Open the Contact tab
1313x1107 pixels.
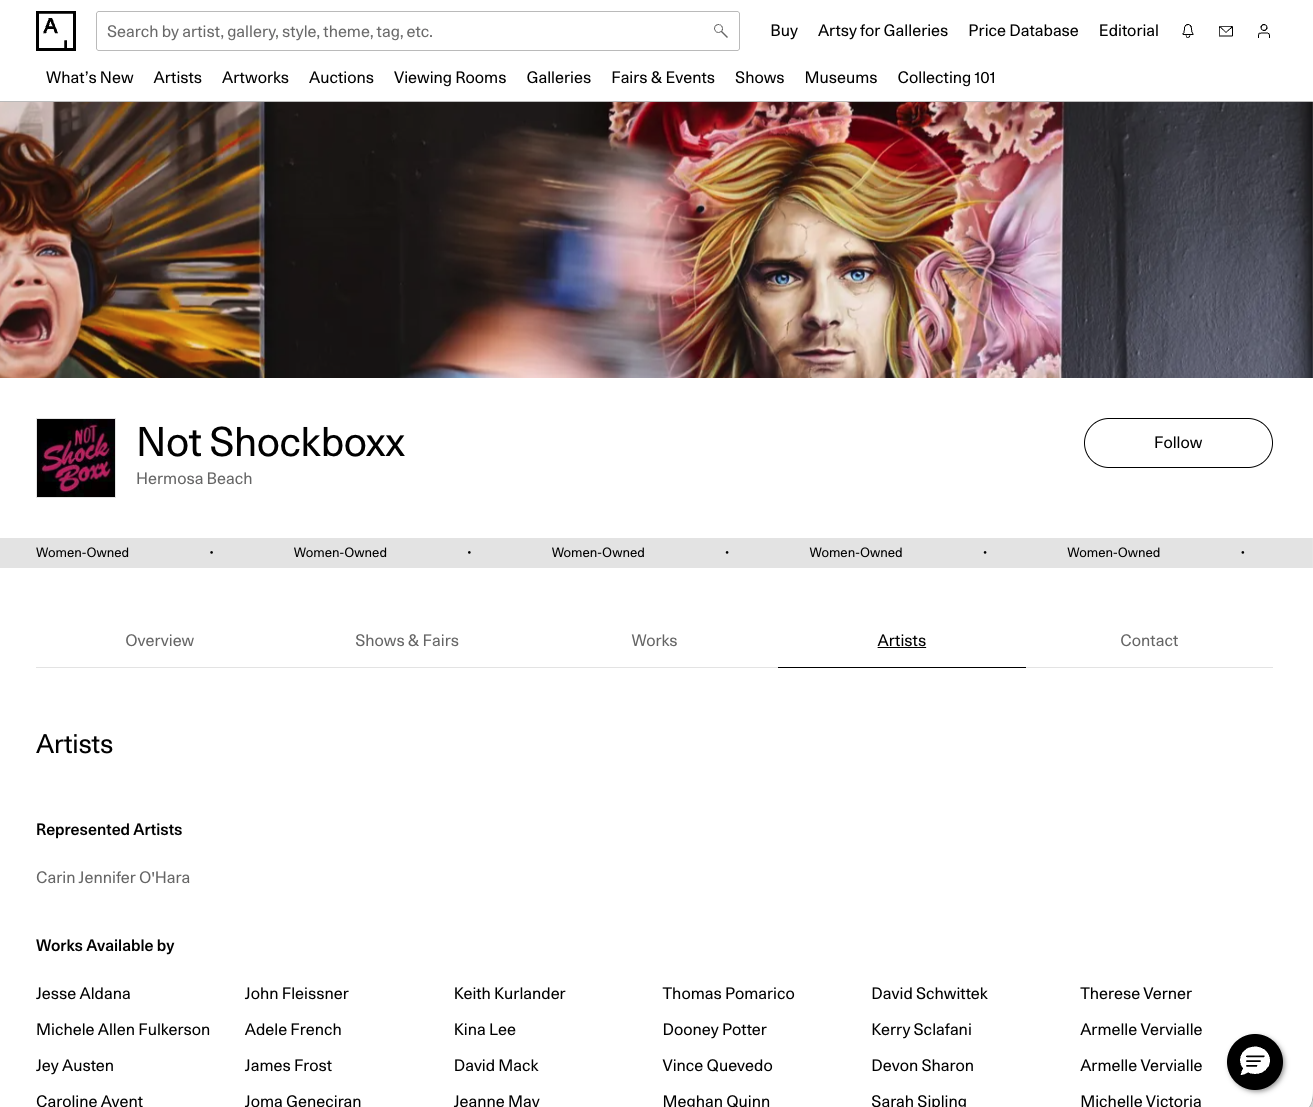pos(1149,640)
